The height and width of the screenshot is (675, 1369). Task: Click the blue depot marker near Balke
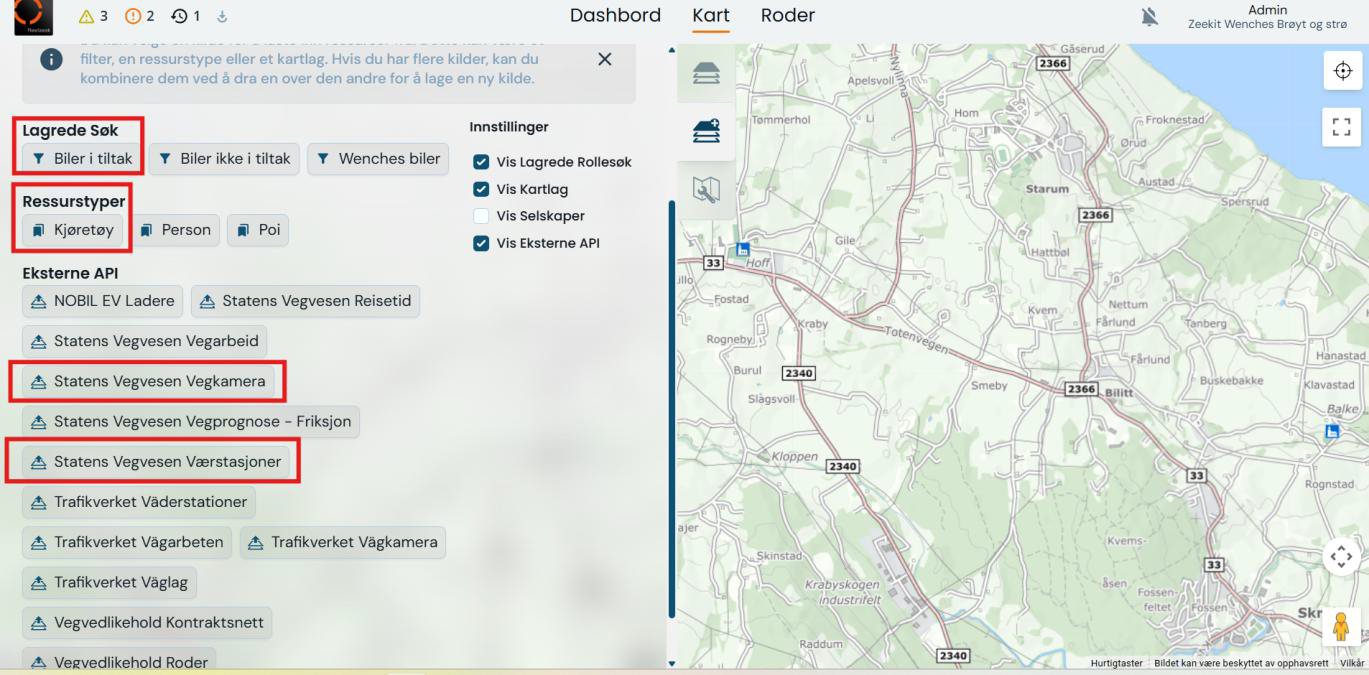pyautogui.click(x=1331, y=431)
